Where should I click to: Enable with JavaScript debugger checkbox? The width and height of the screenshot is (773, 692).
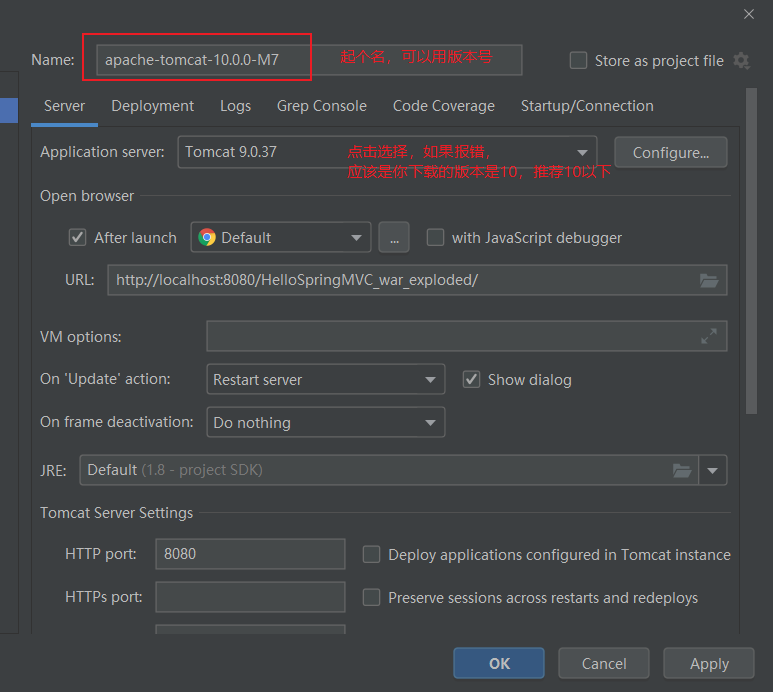pyautogui.click(x=435, y=237)
